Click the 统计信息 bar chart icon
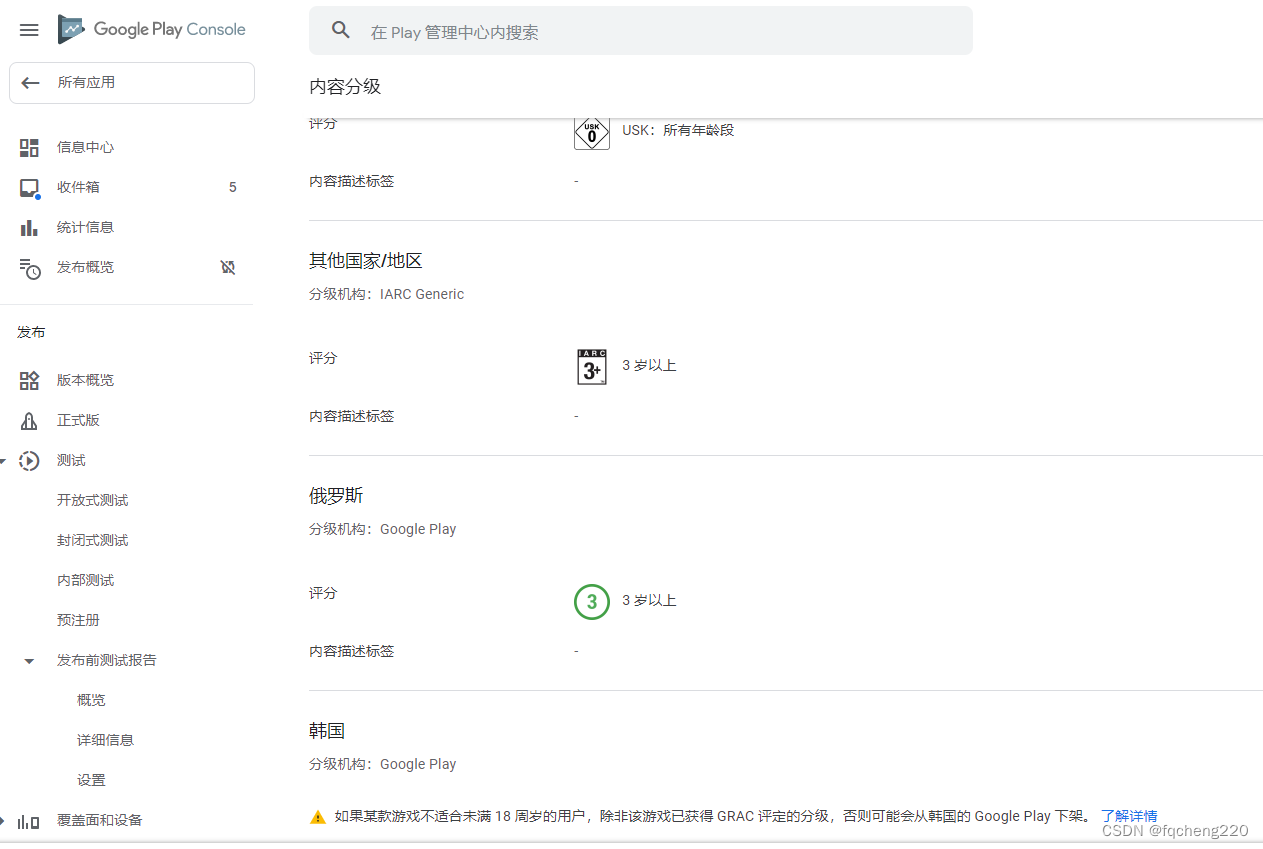Screen dimensions: 1263x849 [29, 228]
